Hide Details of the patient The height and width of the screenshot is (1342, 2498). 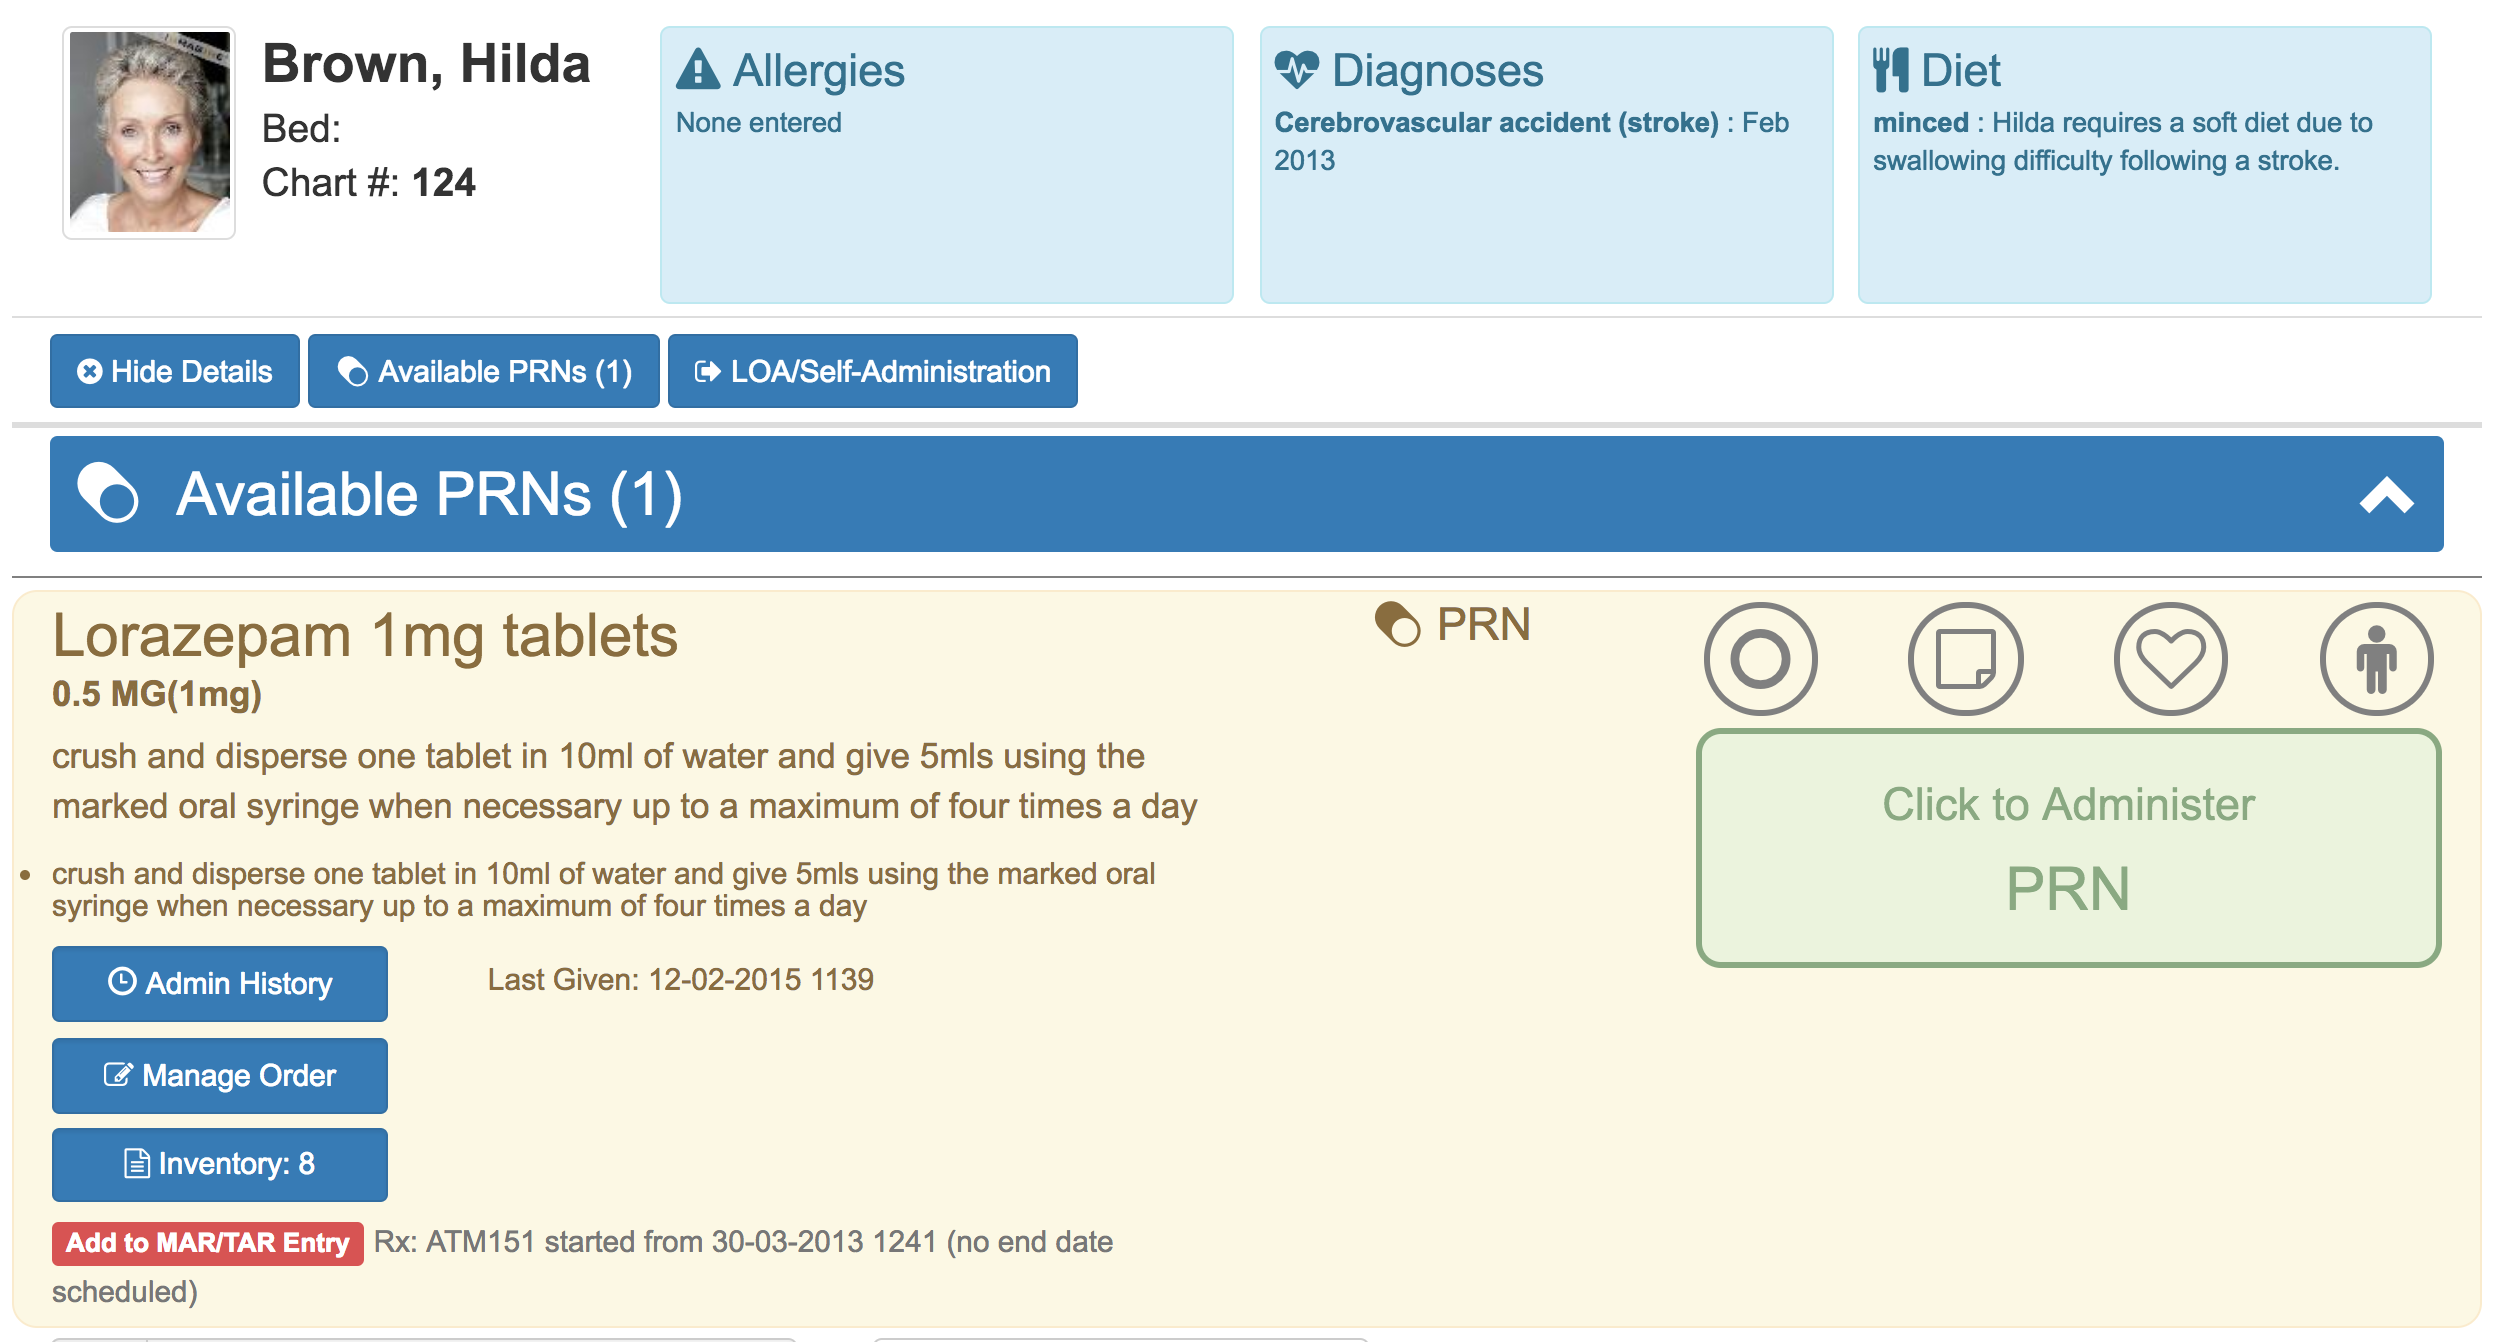click(175, 371)
